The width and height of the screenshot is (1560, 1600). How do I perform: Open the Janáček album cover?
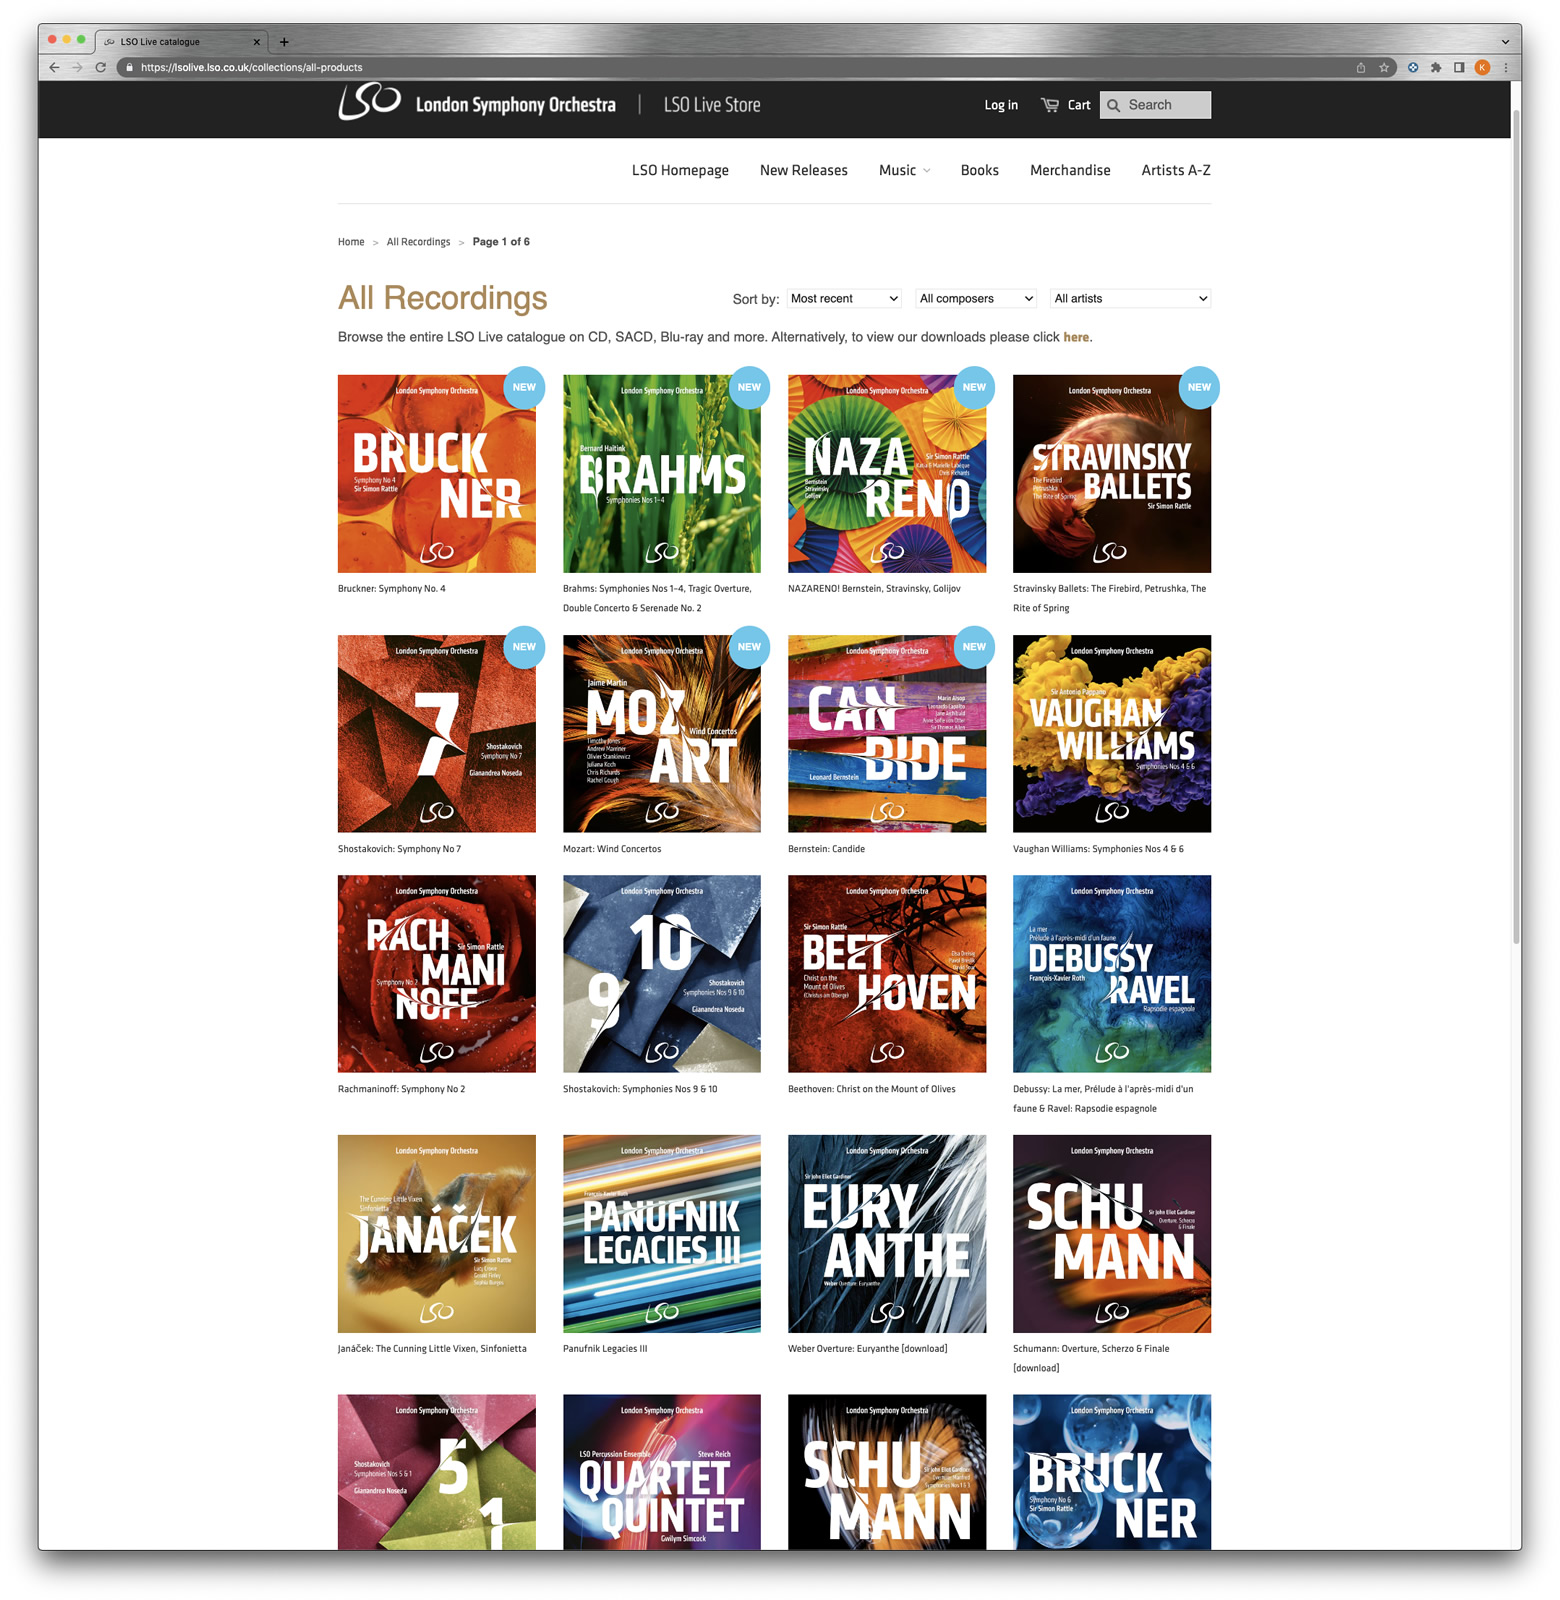(437, 1234)
